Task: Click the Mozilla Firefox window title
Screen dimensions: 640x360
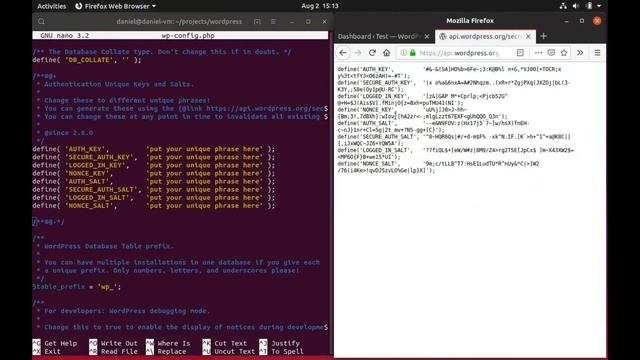Action: [470, 21]
